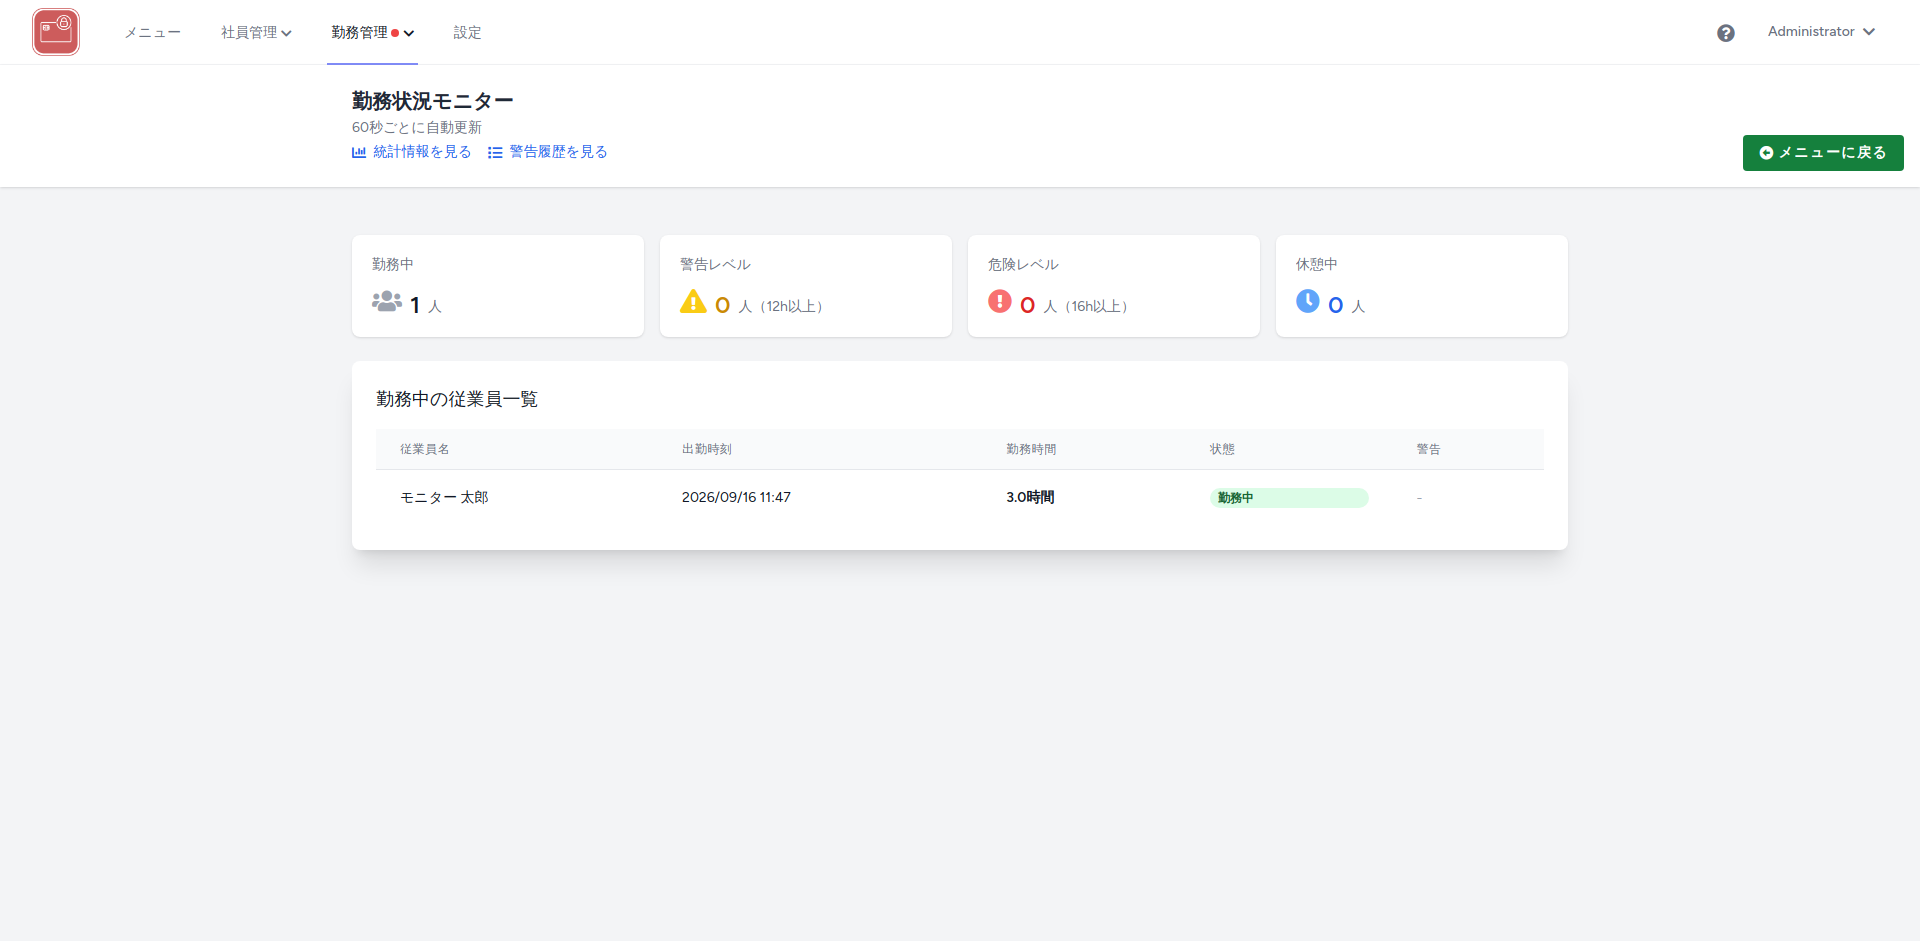Screen dimensions: 1920x941
Task: Click the red exclamation circle icon
Action: click(1000, 301)
